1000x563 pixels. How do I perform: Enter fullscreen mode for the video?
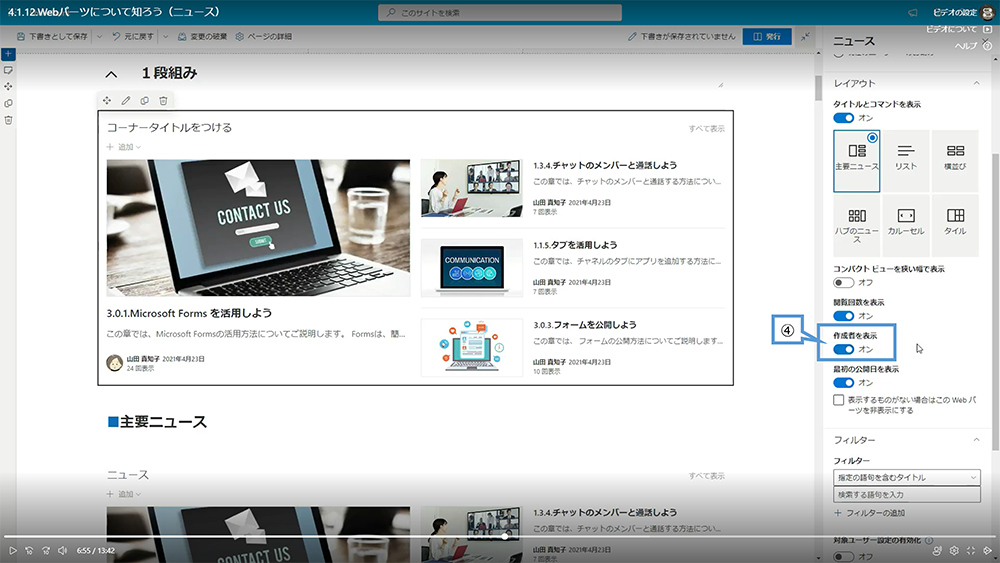coord(971,550)
